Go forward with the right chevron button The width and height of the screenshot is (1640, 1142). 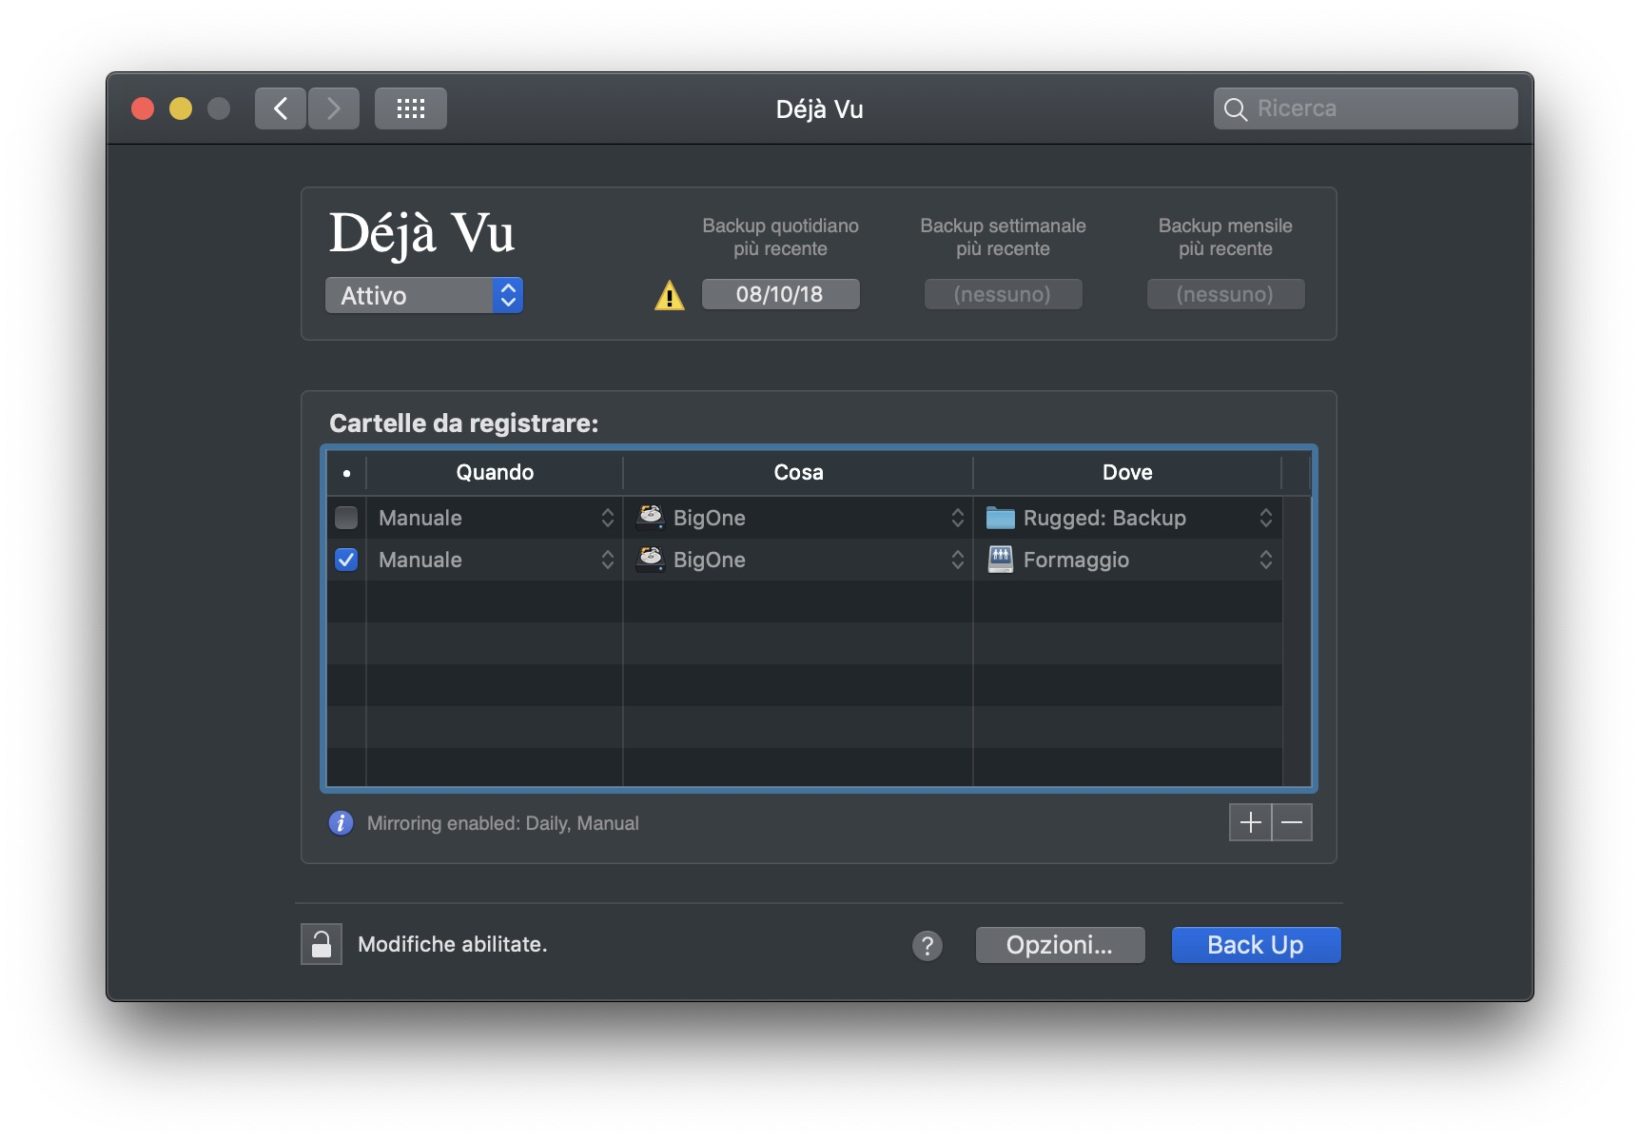333,108
